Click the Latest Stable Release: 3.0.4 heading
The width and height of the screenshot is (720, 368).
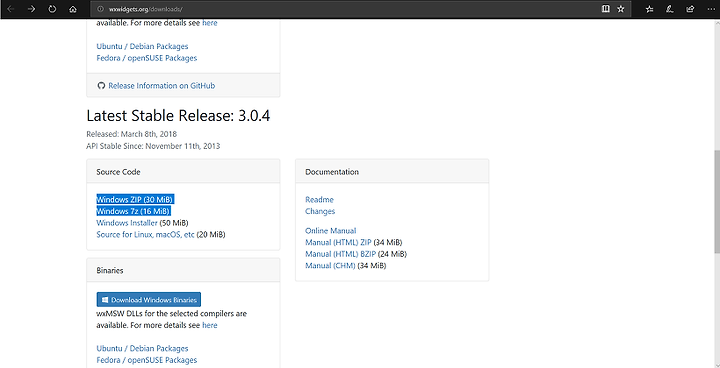pos(178,116)
